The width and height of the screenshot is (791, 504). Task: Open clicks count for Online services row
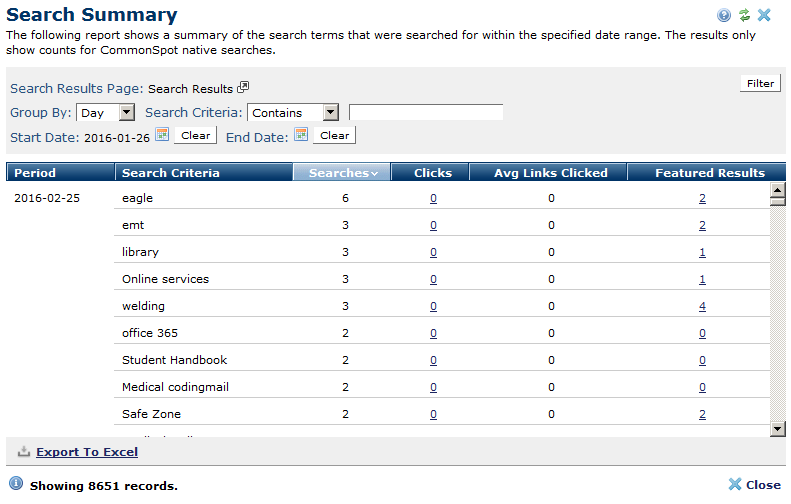[433, 279]
